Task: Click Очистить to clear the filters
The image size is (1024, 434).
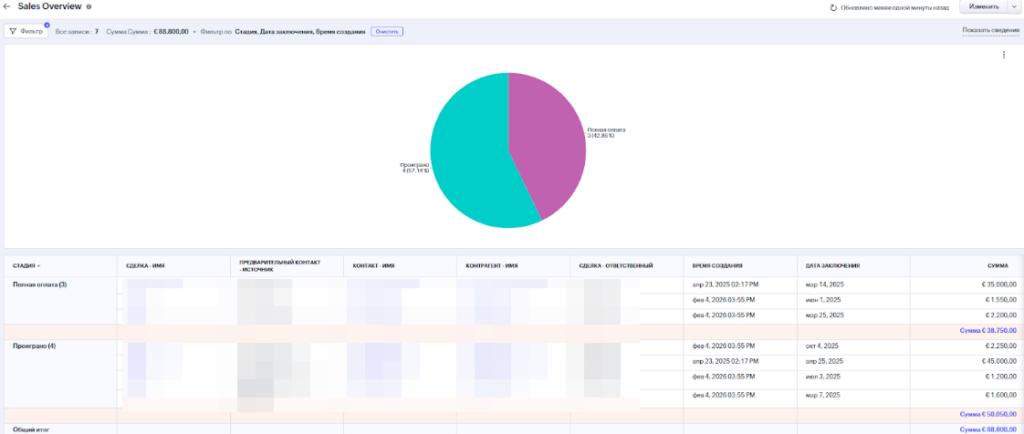Action: click(386, 31)
